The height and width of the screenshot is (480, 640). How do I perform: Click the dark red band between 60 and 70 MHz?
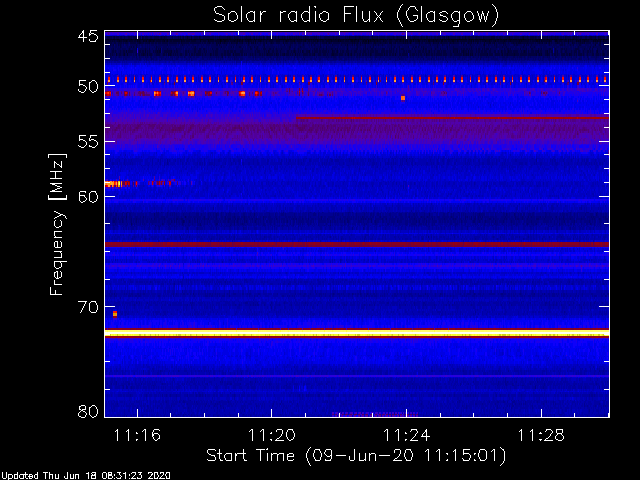tap(357, 244)
